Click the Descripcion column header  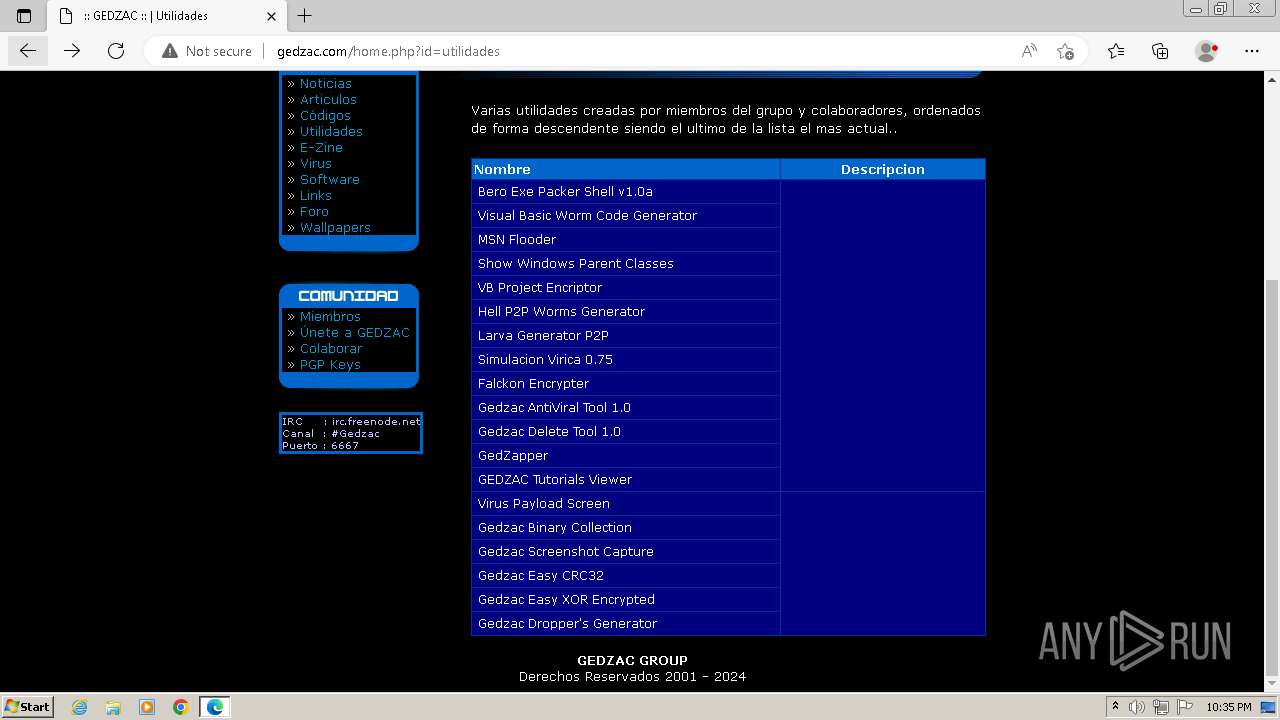(883, 169)
